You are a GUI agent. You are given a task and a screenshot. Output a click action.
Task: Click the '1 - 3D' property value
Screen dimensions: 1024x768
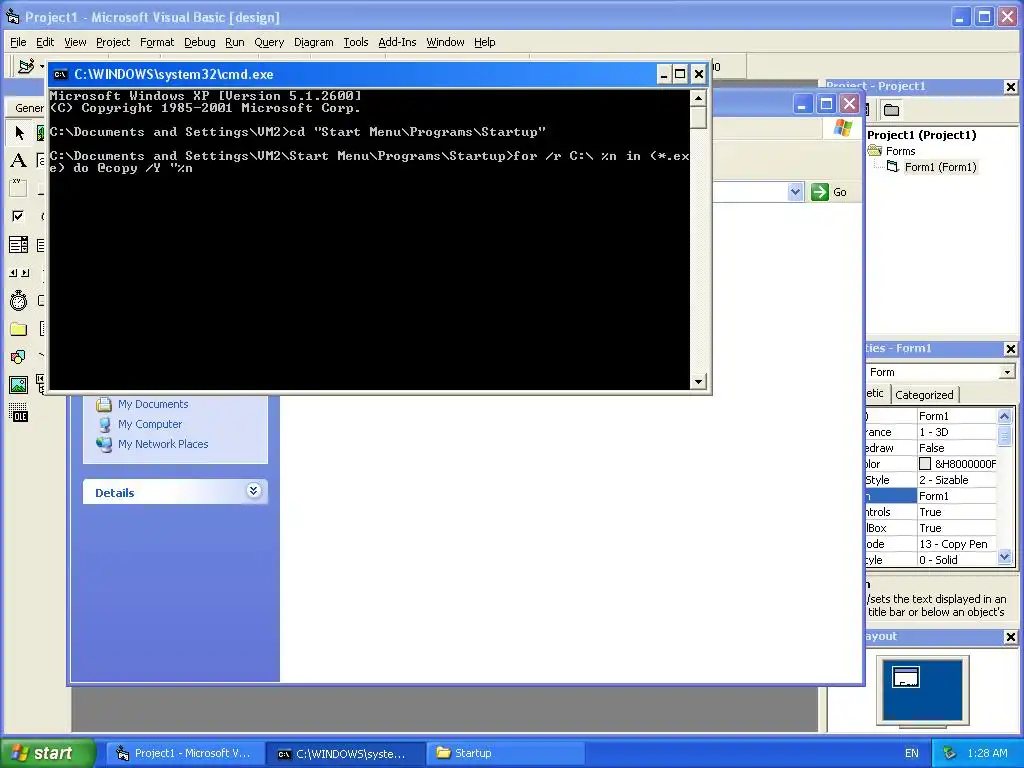tap(957, 432)
